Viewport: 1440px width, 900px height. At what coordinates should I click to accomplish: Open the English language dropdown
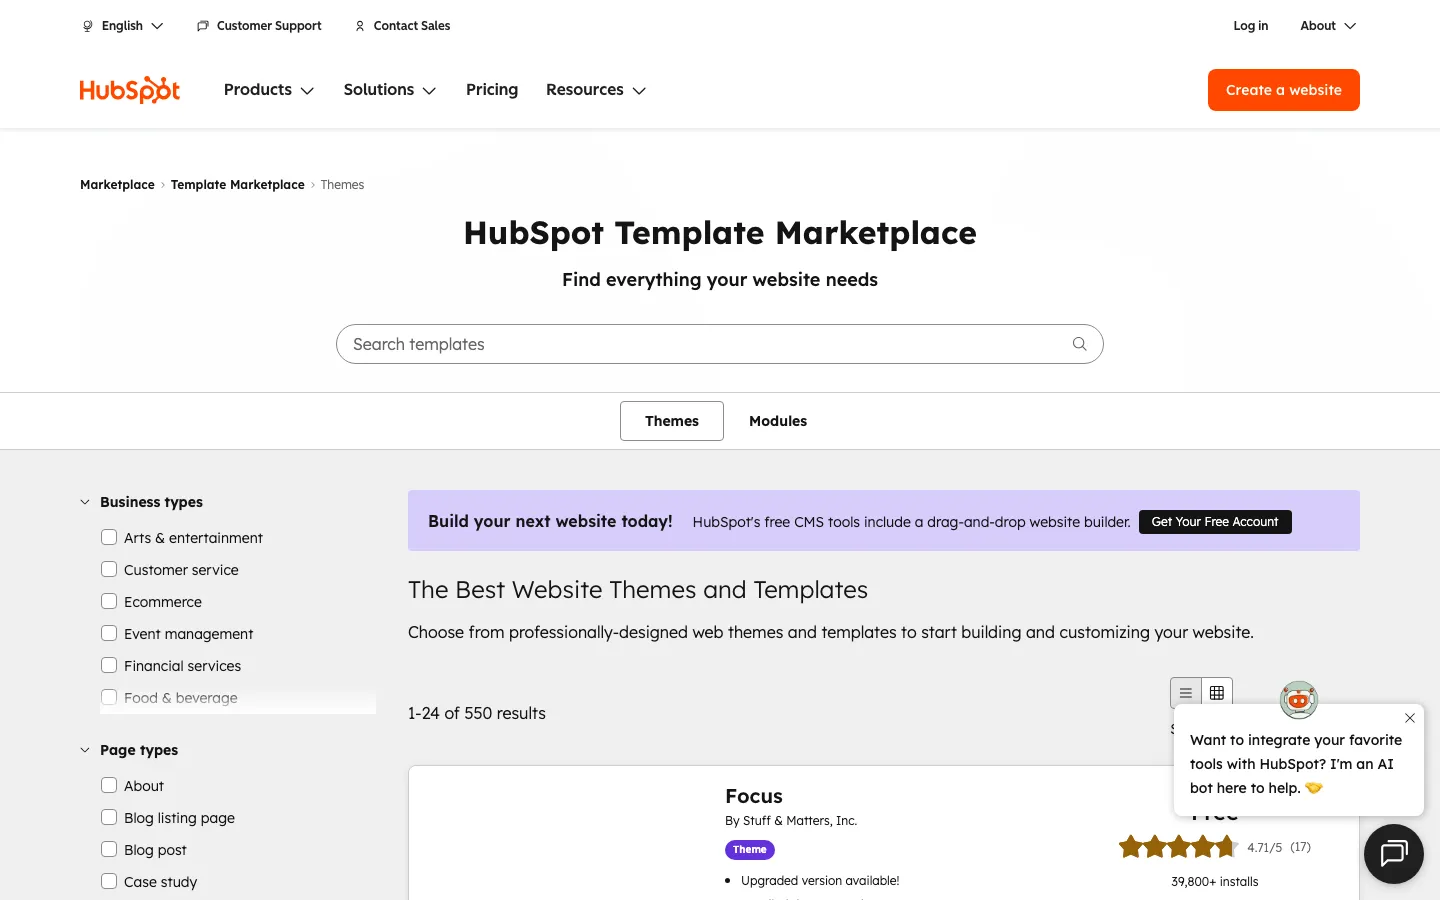[x=122, y=26]
